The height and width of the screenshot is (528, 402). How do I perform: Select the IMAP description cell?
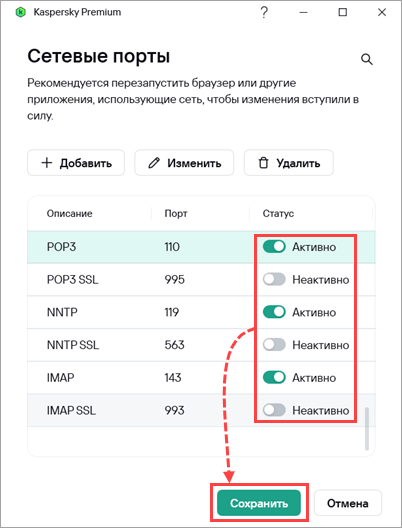pos(60,377)
